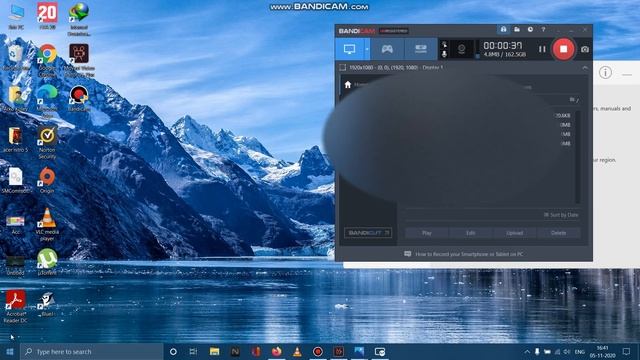Viewport: 640px width, 360px height.
Task: Open How to Record Smartphone link
Action: pyautogui.click(x=469, y=254)
